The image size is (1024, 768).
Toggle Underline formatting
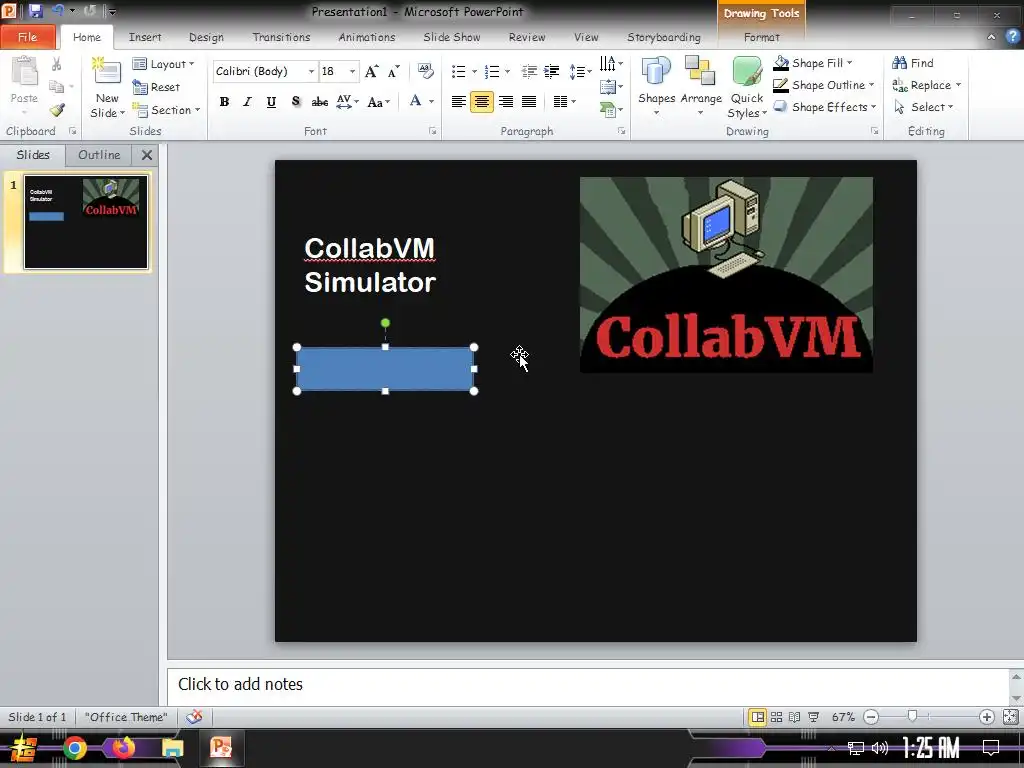[271, 101]
